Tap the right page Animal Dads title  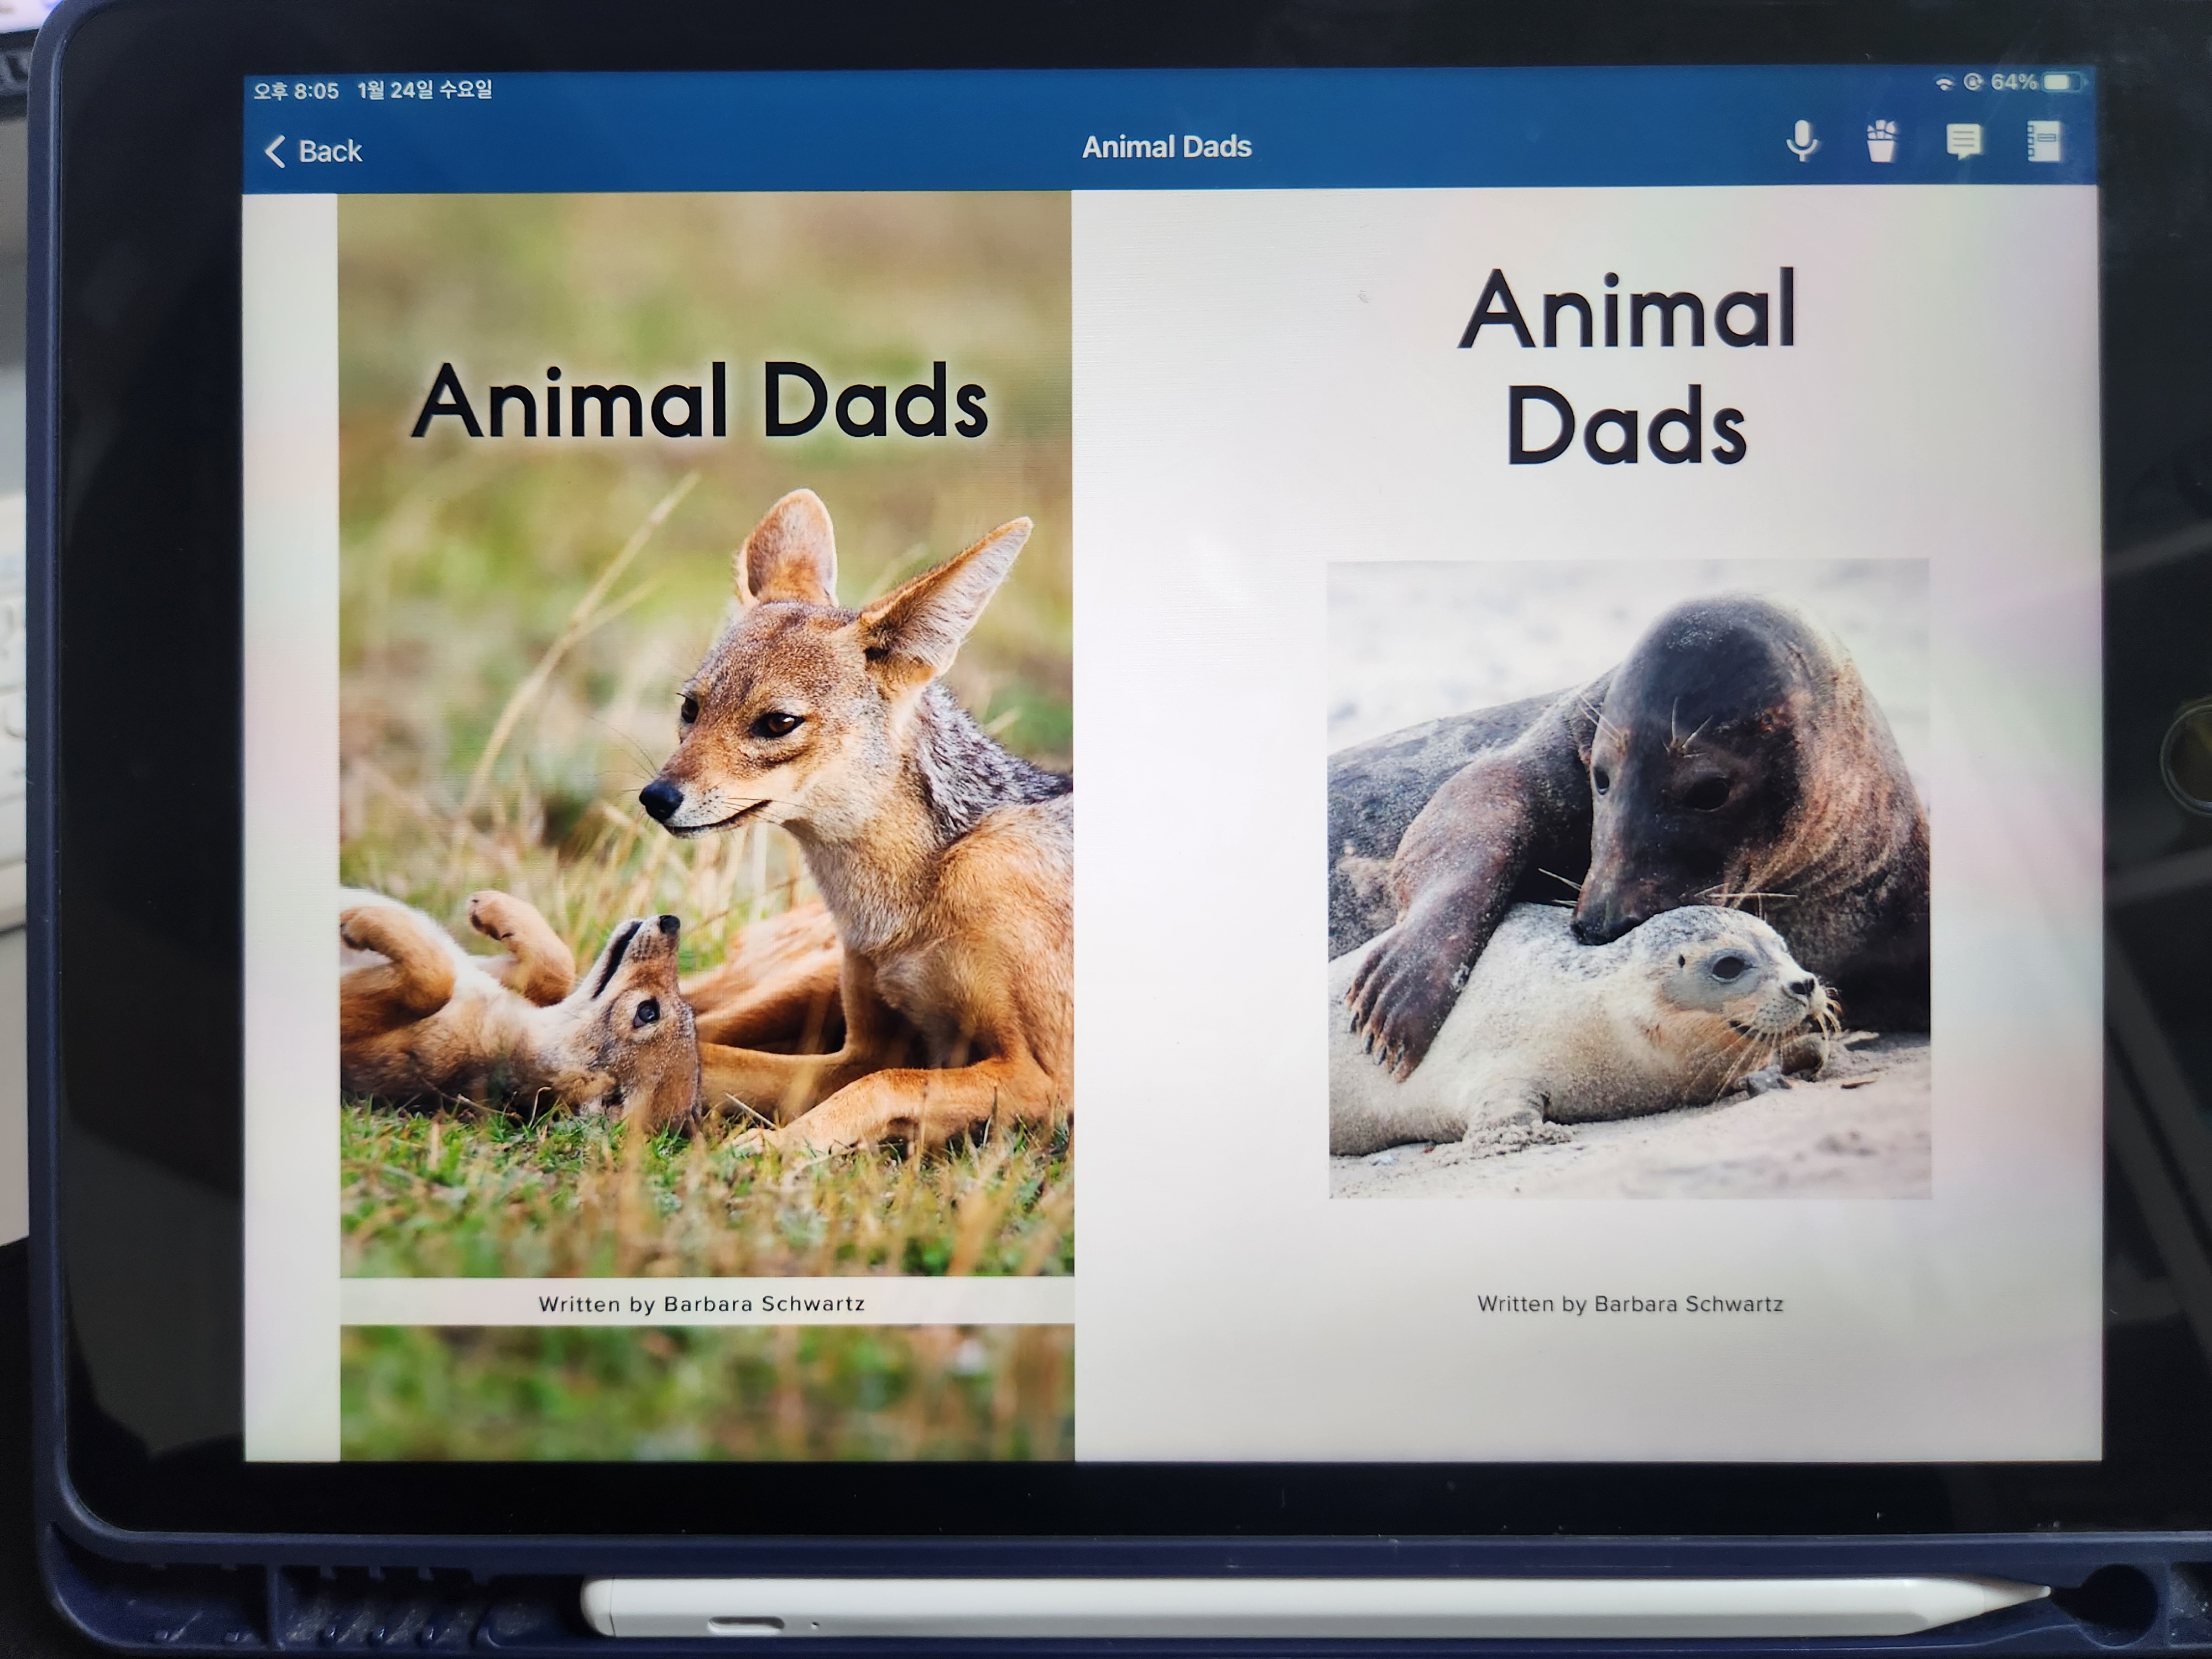click(x=1627, y=366)
